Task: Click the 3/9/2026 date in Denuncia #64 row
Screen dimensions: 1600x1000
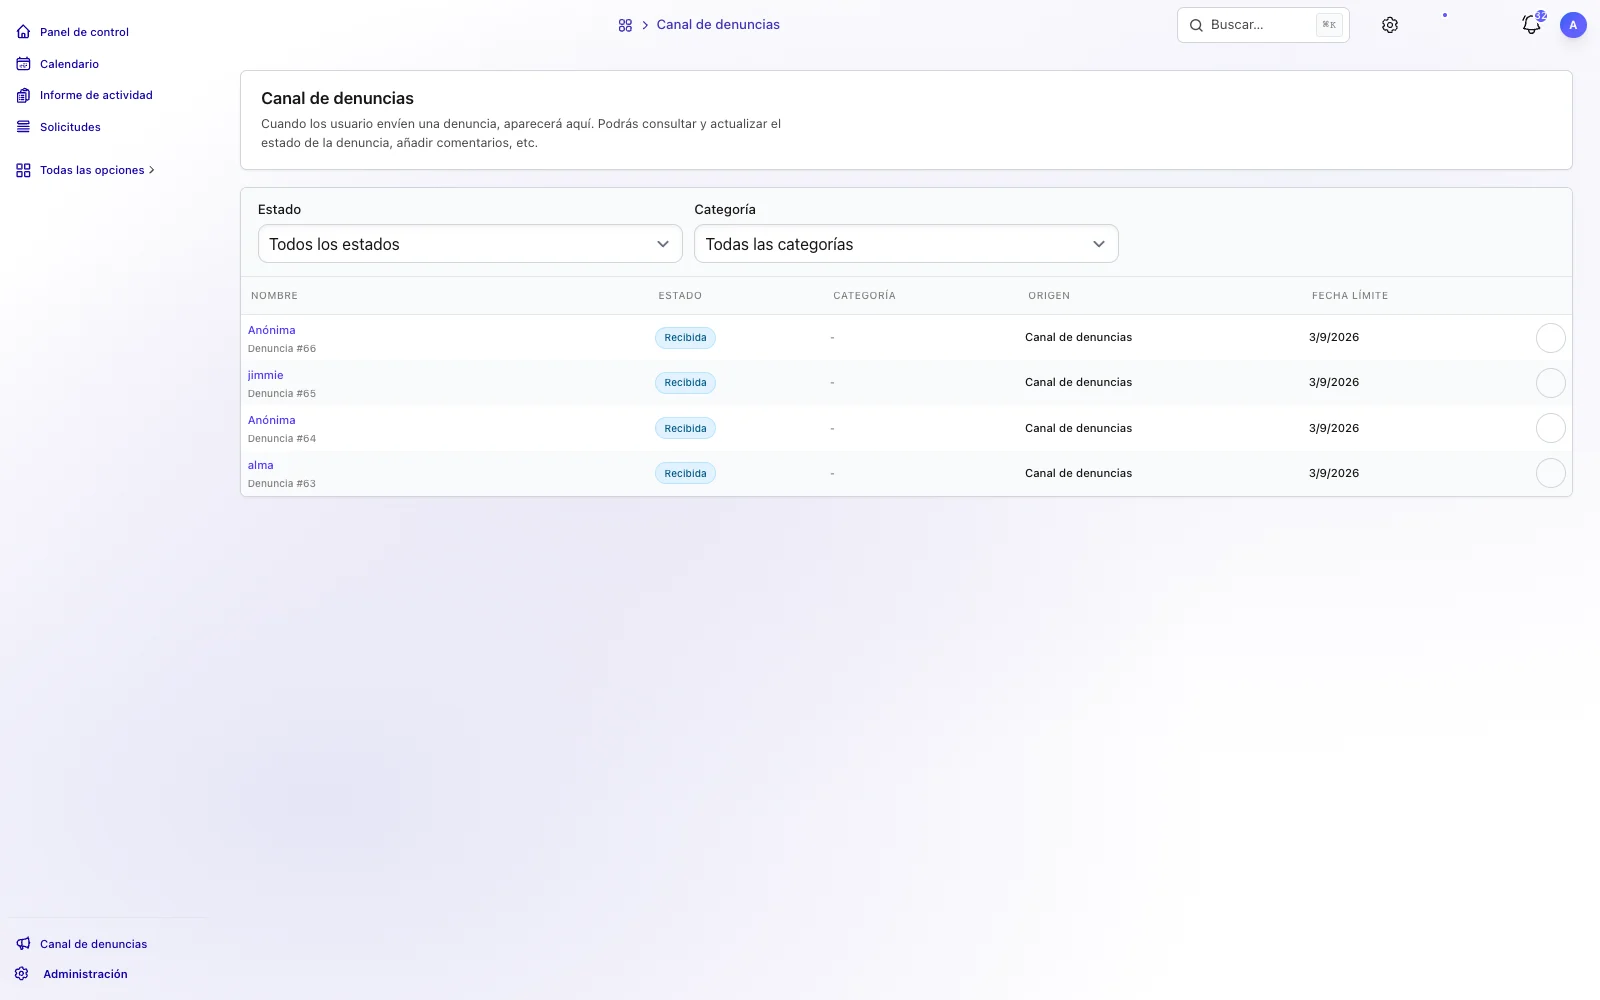Action: click(1334, 428)
